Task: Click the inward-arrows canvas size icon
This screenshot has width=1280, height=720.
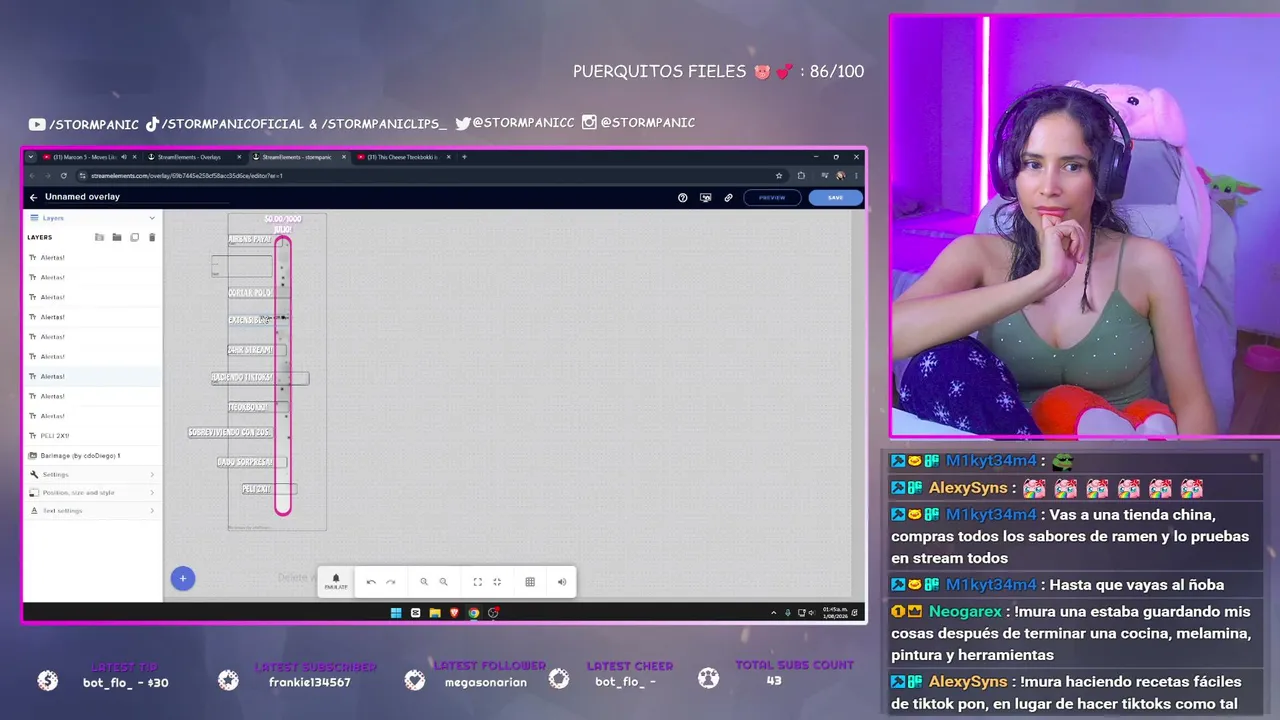Action: [497, 581]
